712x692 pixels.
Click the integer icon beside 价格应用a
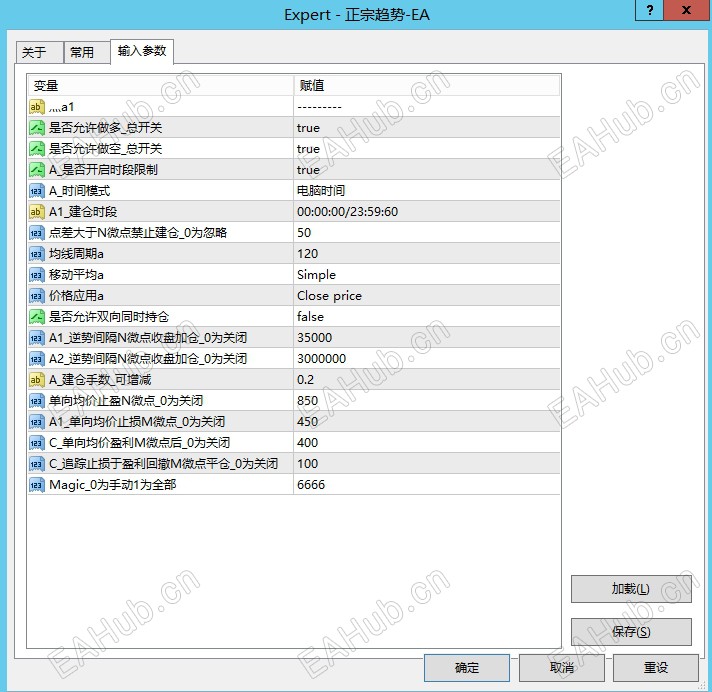(37, 296)
